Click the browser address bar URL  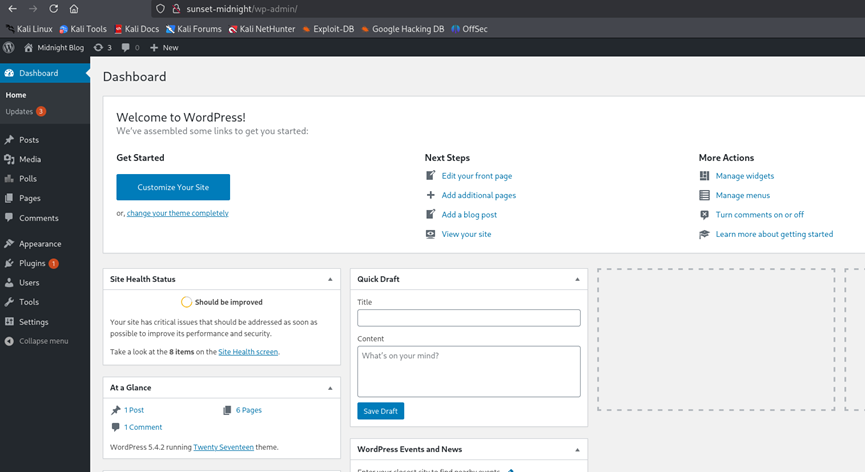tap(242, 9)
